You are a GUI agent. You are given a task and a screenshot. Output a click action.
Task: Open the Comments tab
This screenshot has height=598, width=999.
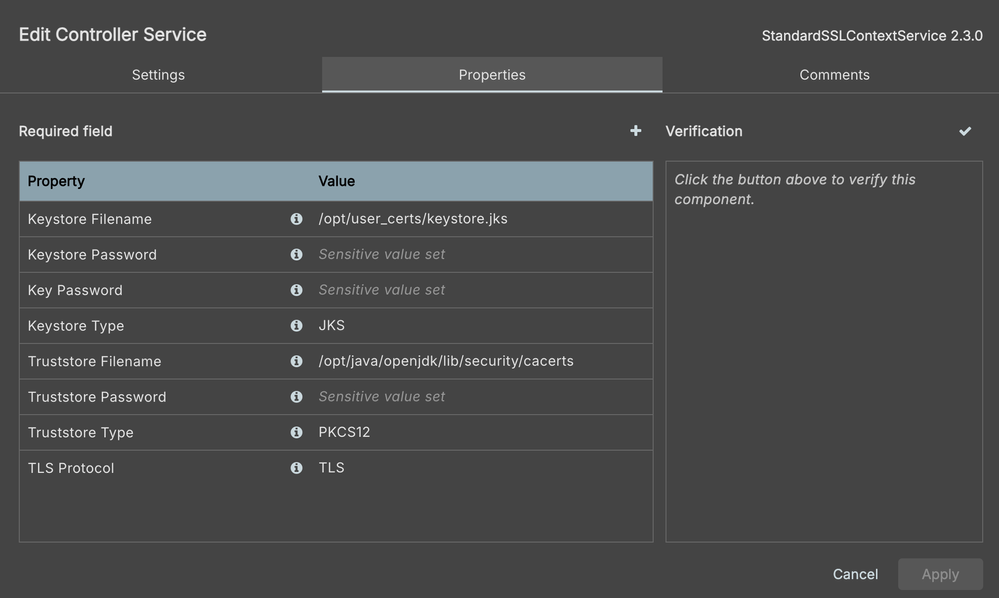pos(834,75)
